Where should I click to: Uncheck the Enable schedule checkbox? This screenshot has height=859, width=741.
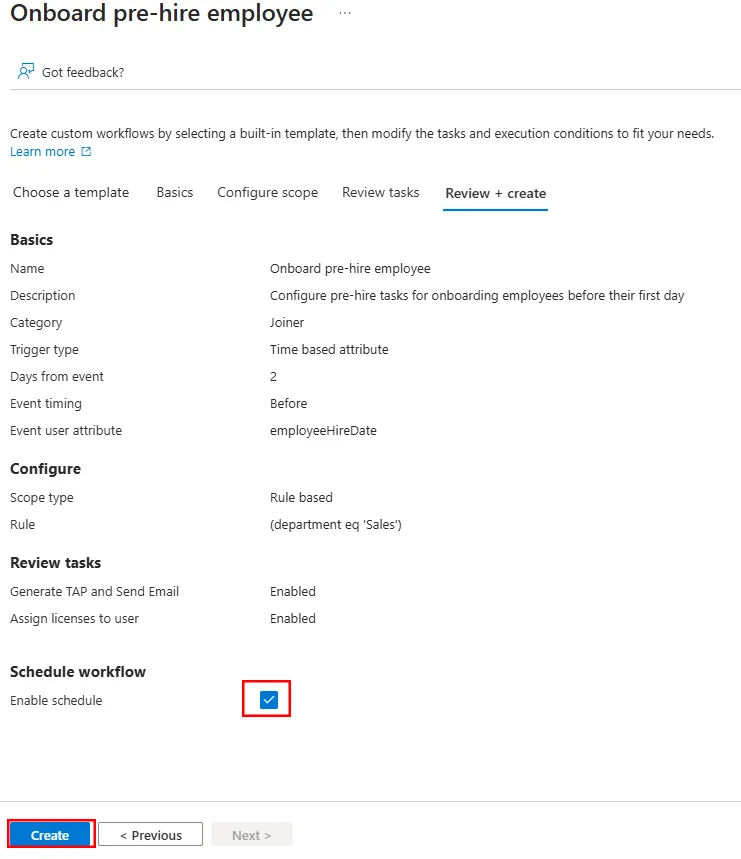[269, 700]
